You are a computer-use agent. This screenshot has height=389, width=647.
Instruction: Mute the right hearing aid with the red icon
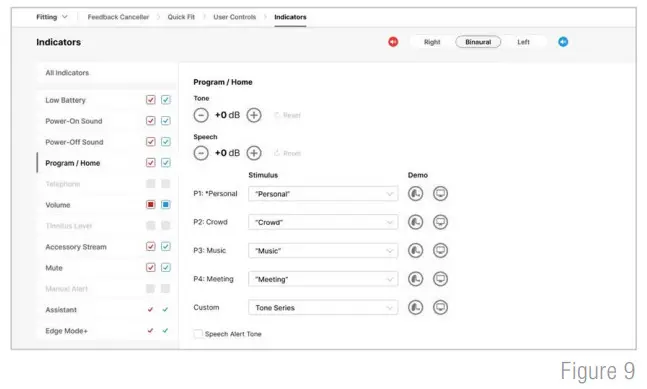(x=393, y=42)
